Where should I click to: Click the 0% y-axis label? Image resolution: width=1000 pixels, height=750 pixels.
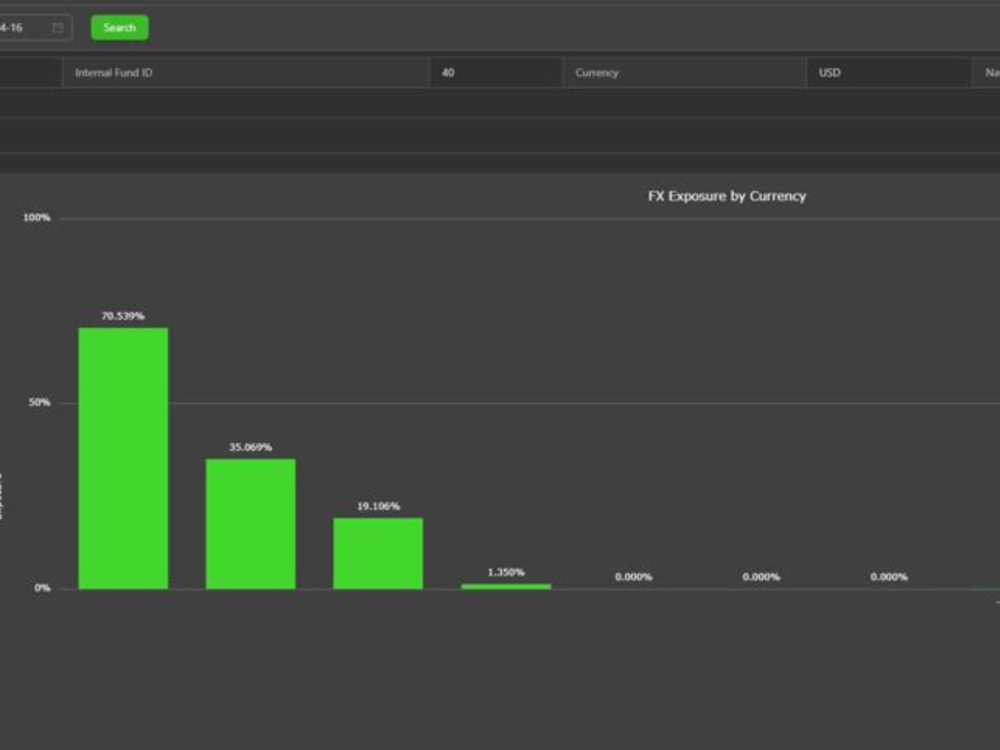[42, 588]
